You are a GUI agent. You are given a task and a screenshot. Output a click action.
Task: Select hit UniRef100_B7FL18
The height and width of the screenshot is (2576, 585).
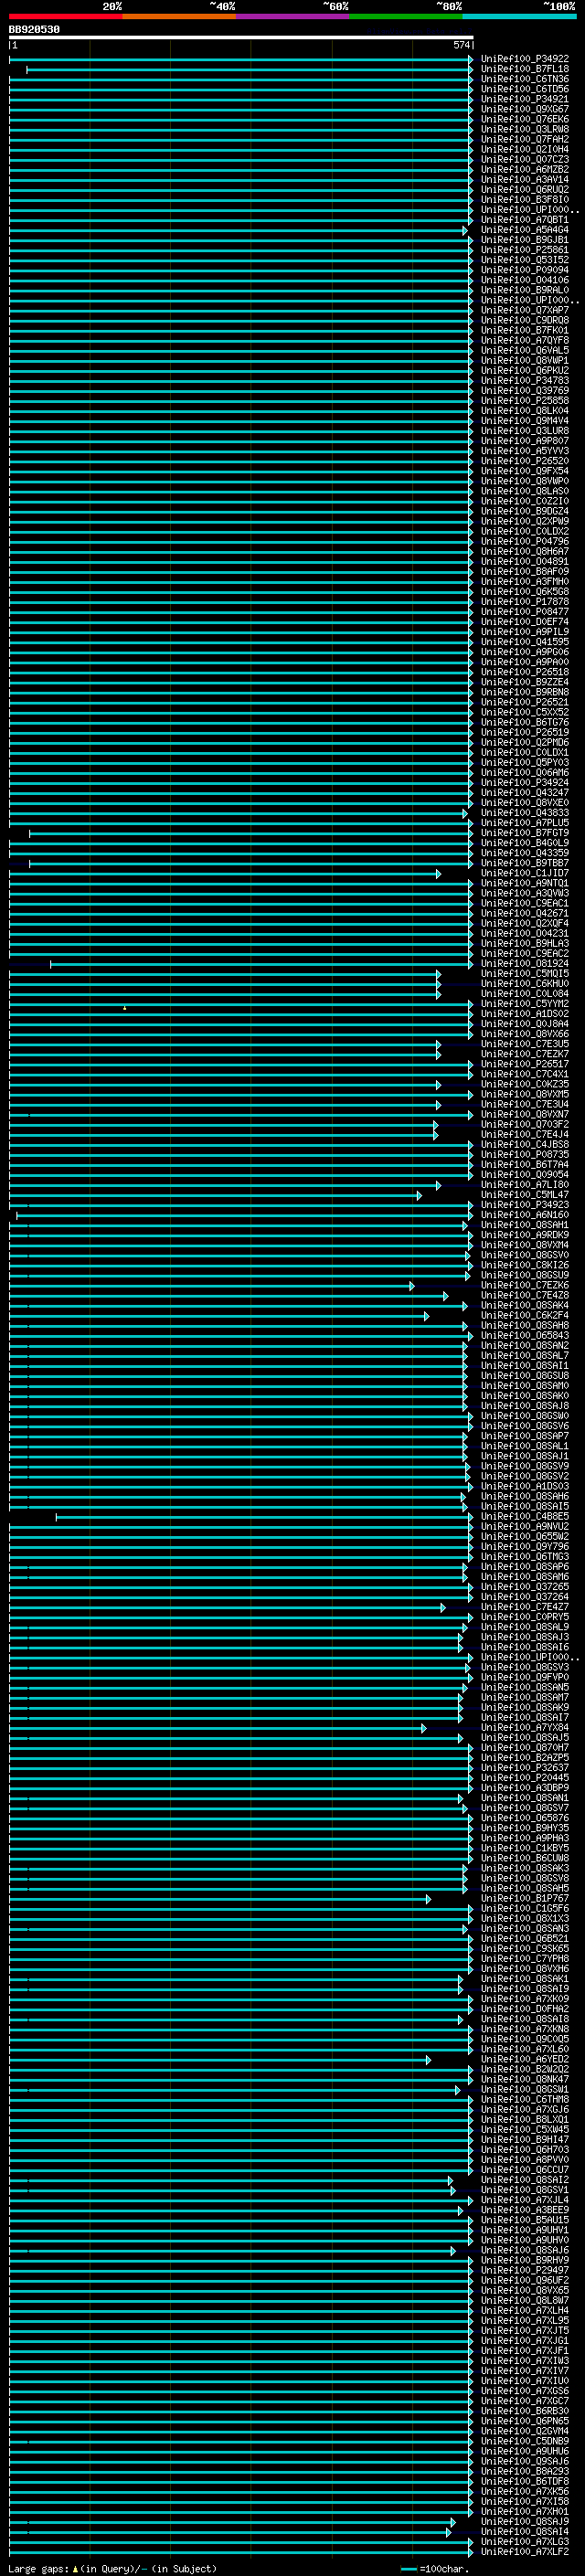(524, 70)
